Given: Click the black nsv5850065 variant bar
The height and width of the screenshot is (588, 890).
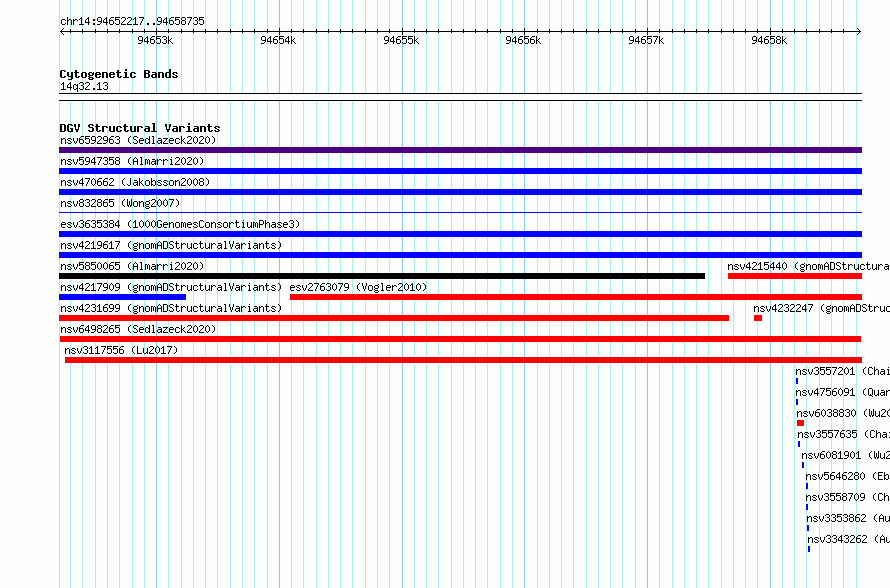Looking at the screenshot, I should 382,276.
